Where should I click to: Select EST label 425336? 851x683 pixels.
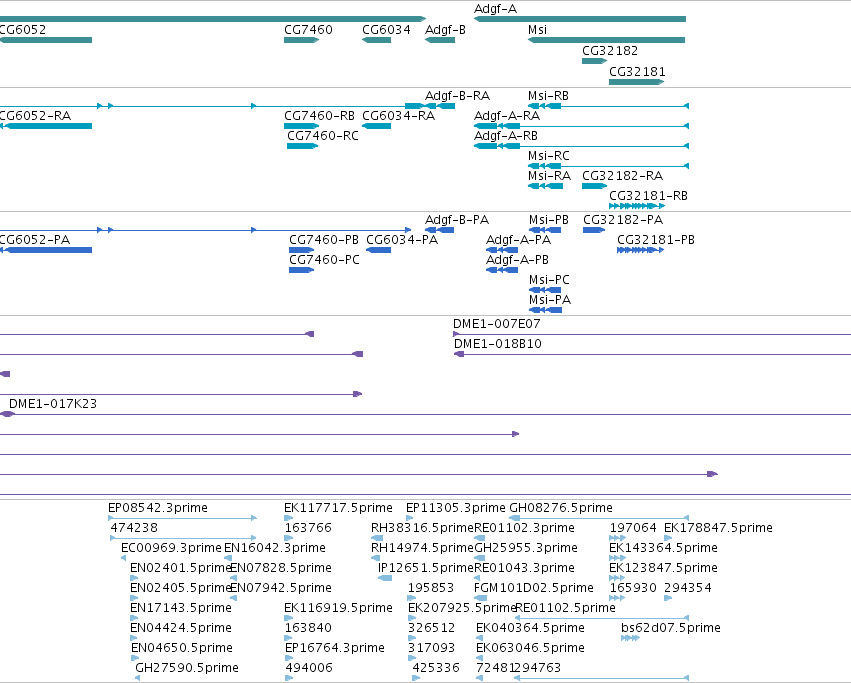(436, 668)
